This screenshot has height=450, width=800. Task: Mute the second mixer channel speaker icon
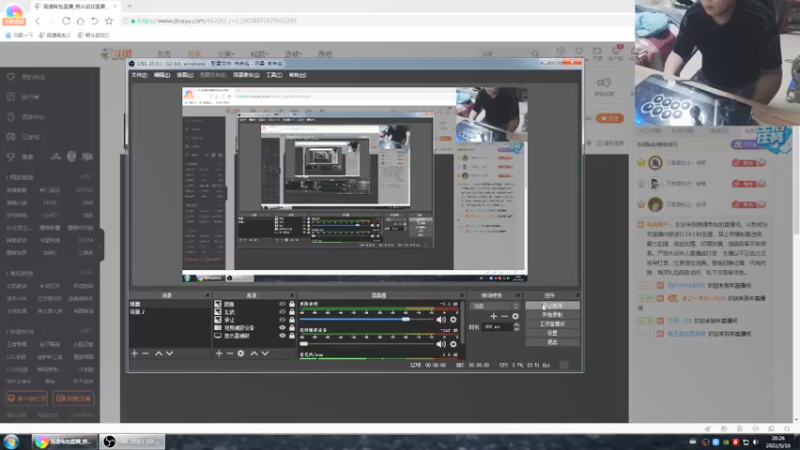point(441,344)
